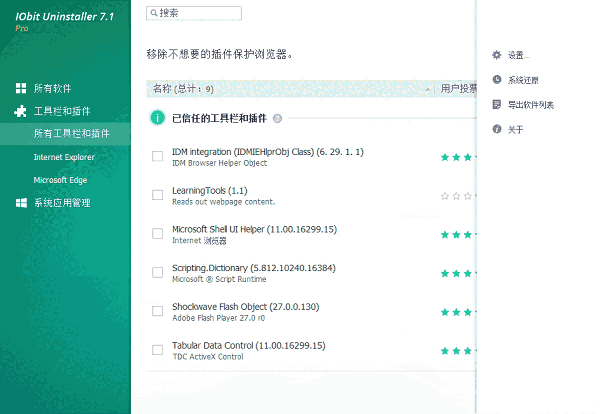The image size is (600, 414).
Task: Click the 导出软件列表 document icon
Action: [497, 104]
